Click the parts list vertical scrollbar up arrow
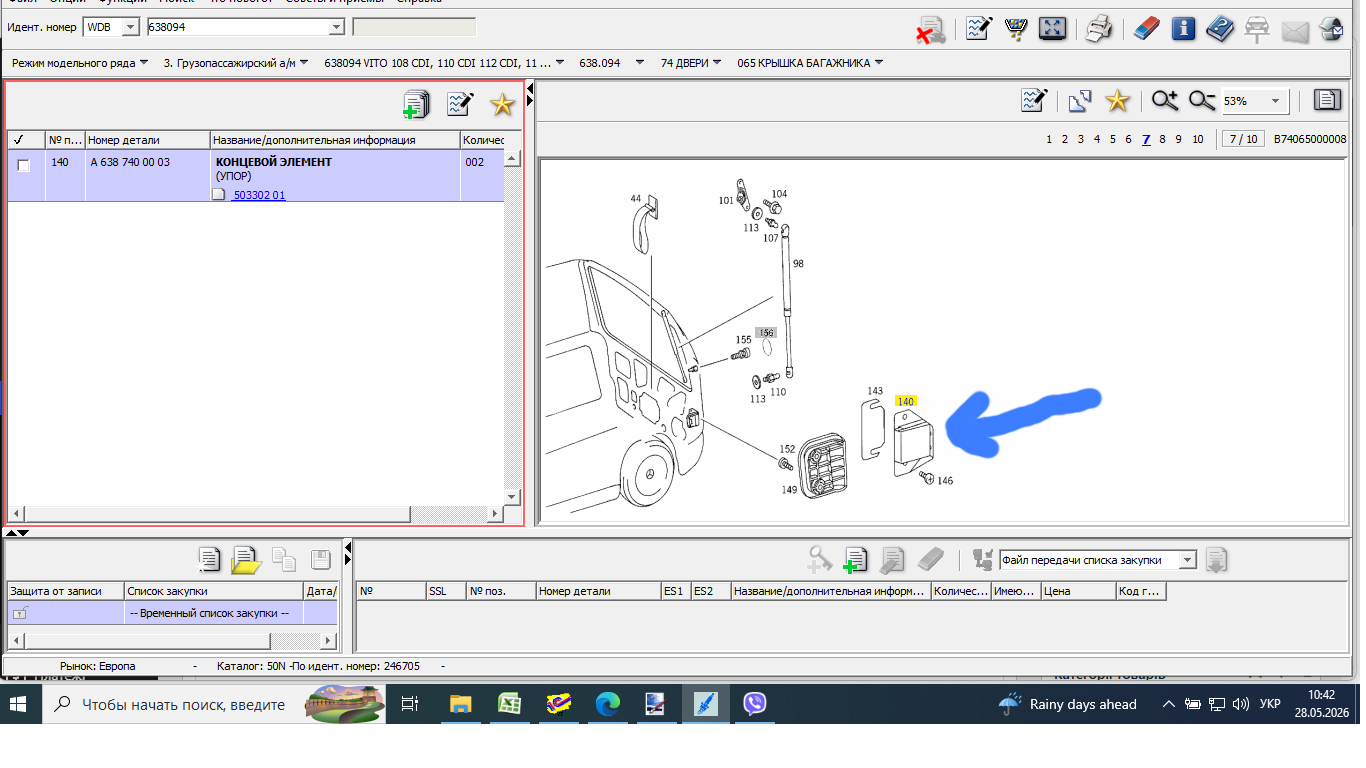Viewport: 1366px width, 768px height. 511,158
